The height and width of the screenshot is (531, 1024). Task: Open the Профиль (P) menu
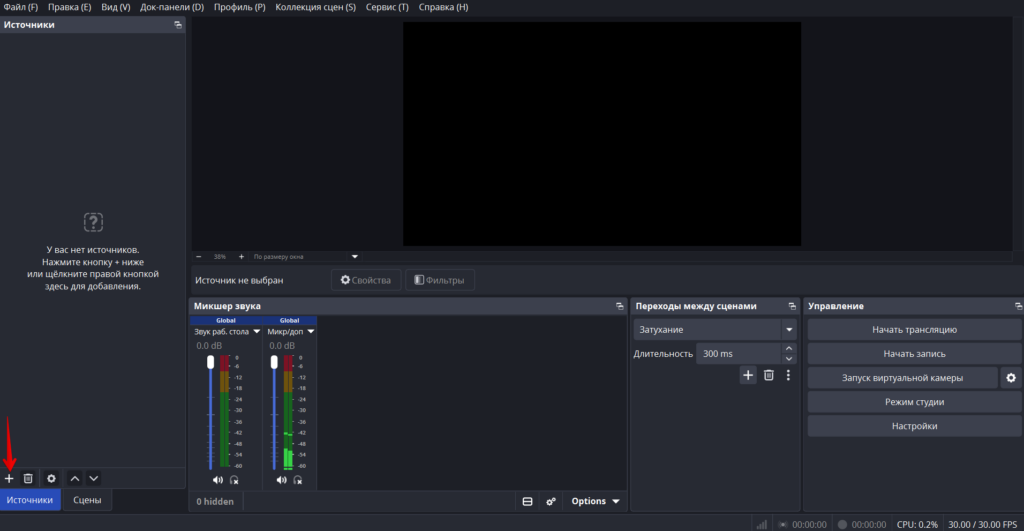pos(240,7)
